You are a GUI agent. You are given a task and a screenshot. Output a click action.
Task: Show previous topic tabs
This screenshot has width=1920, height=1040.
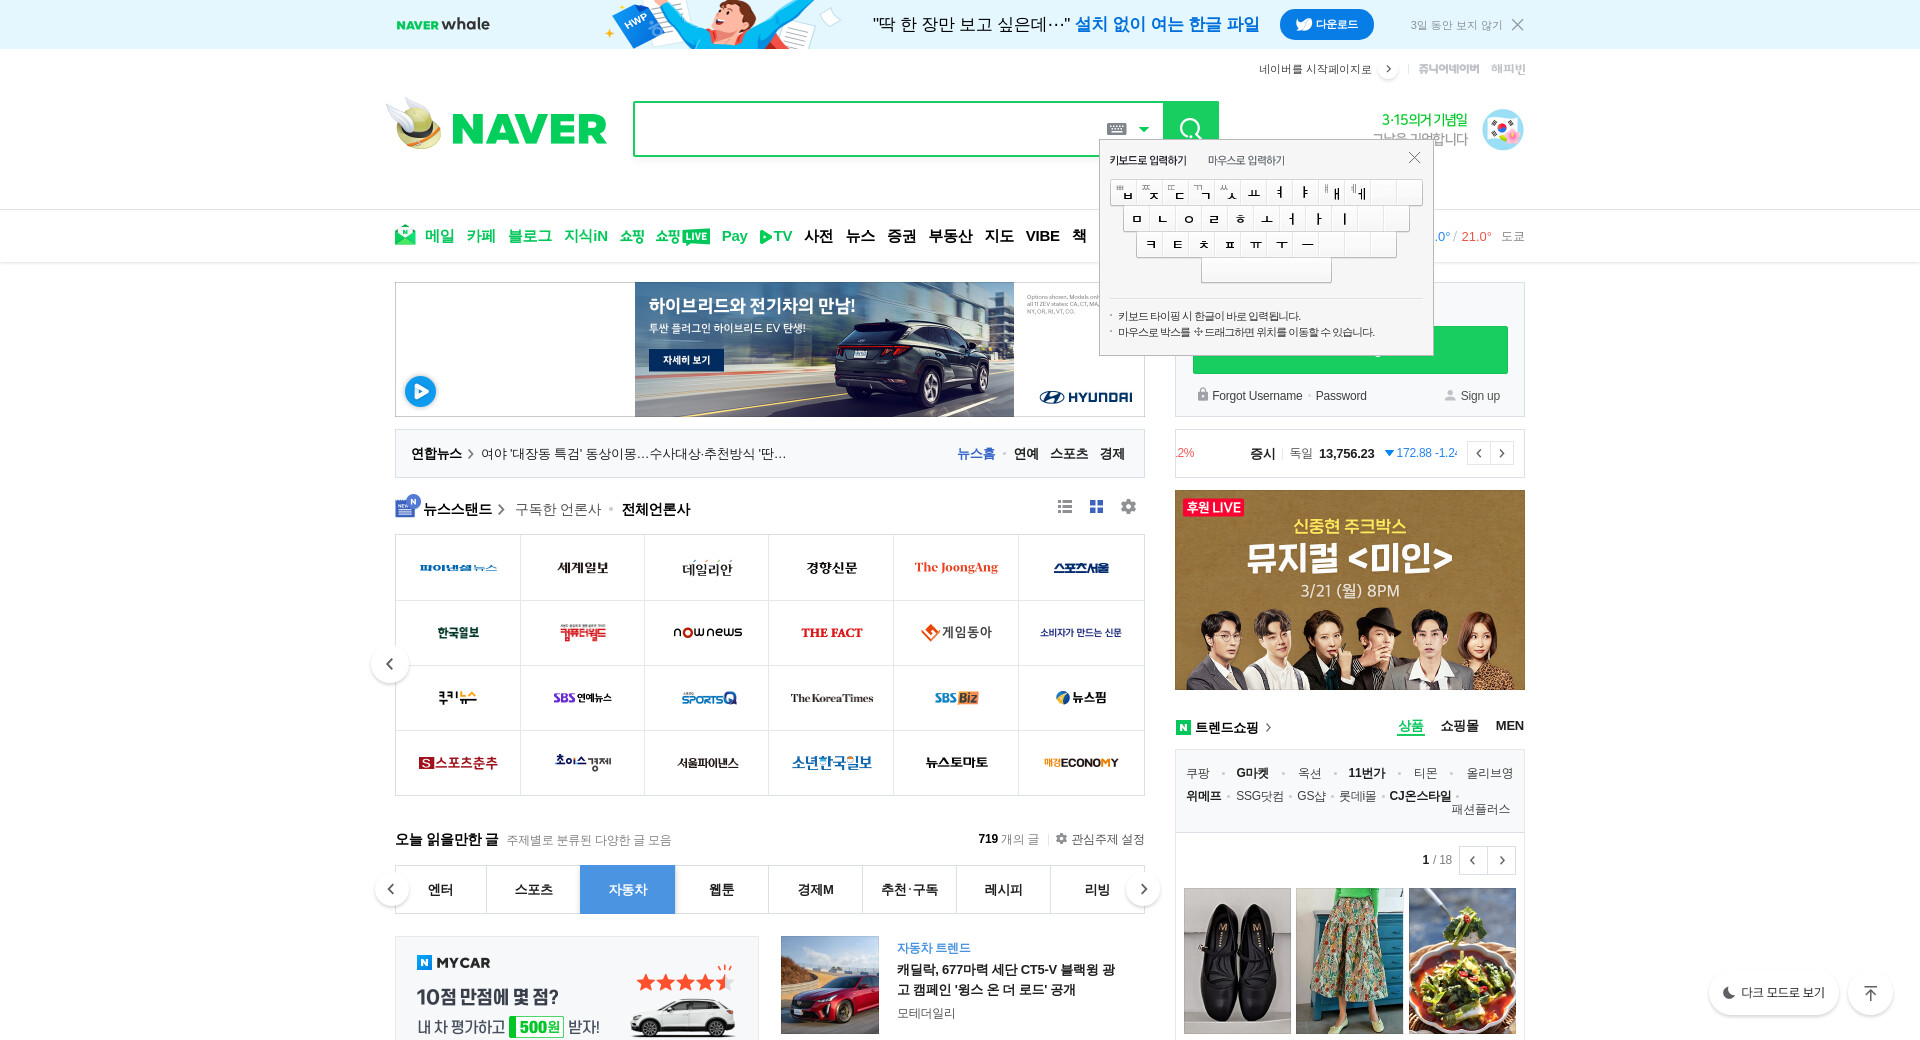point(391,889)
